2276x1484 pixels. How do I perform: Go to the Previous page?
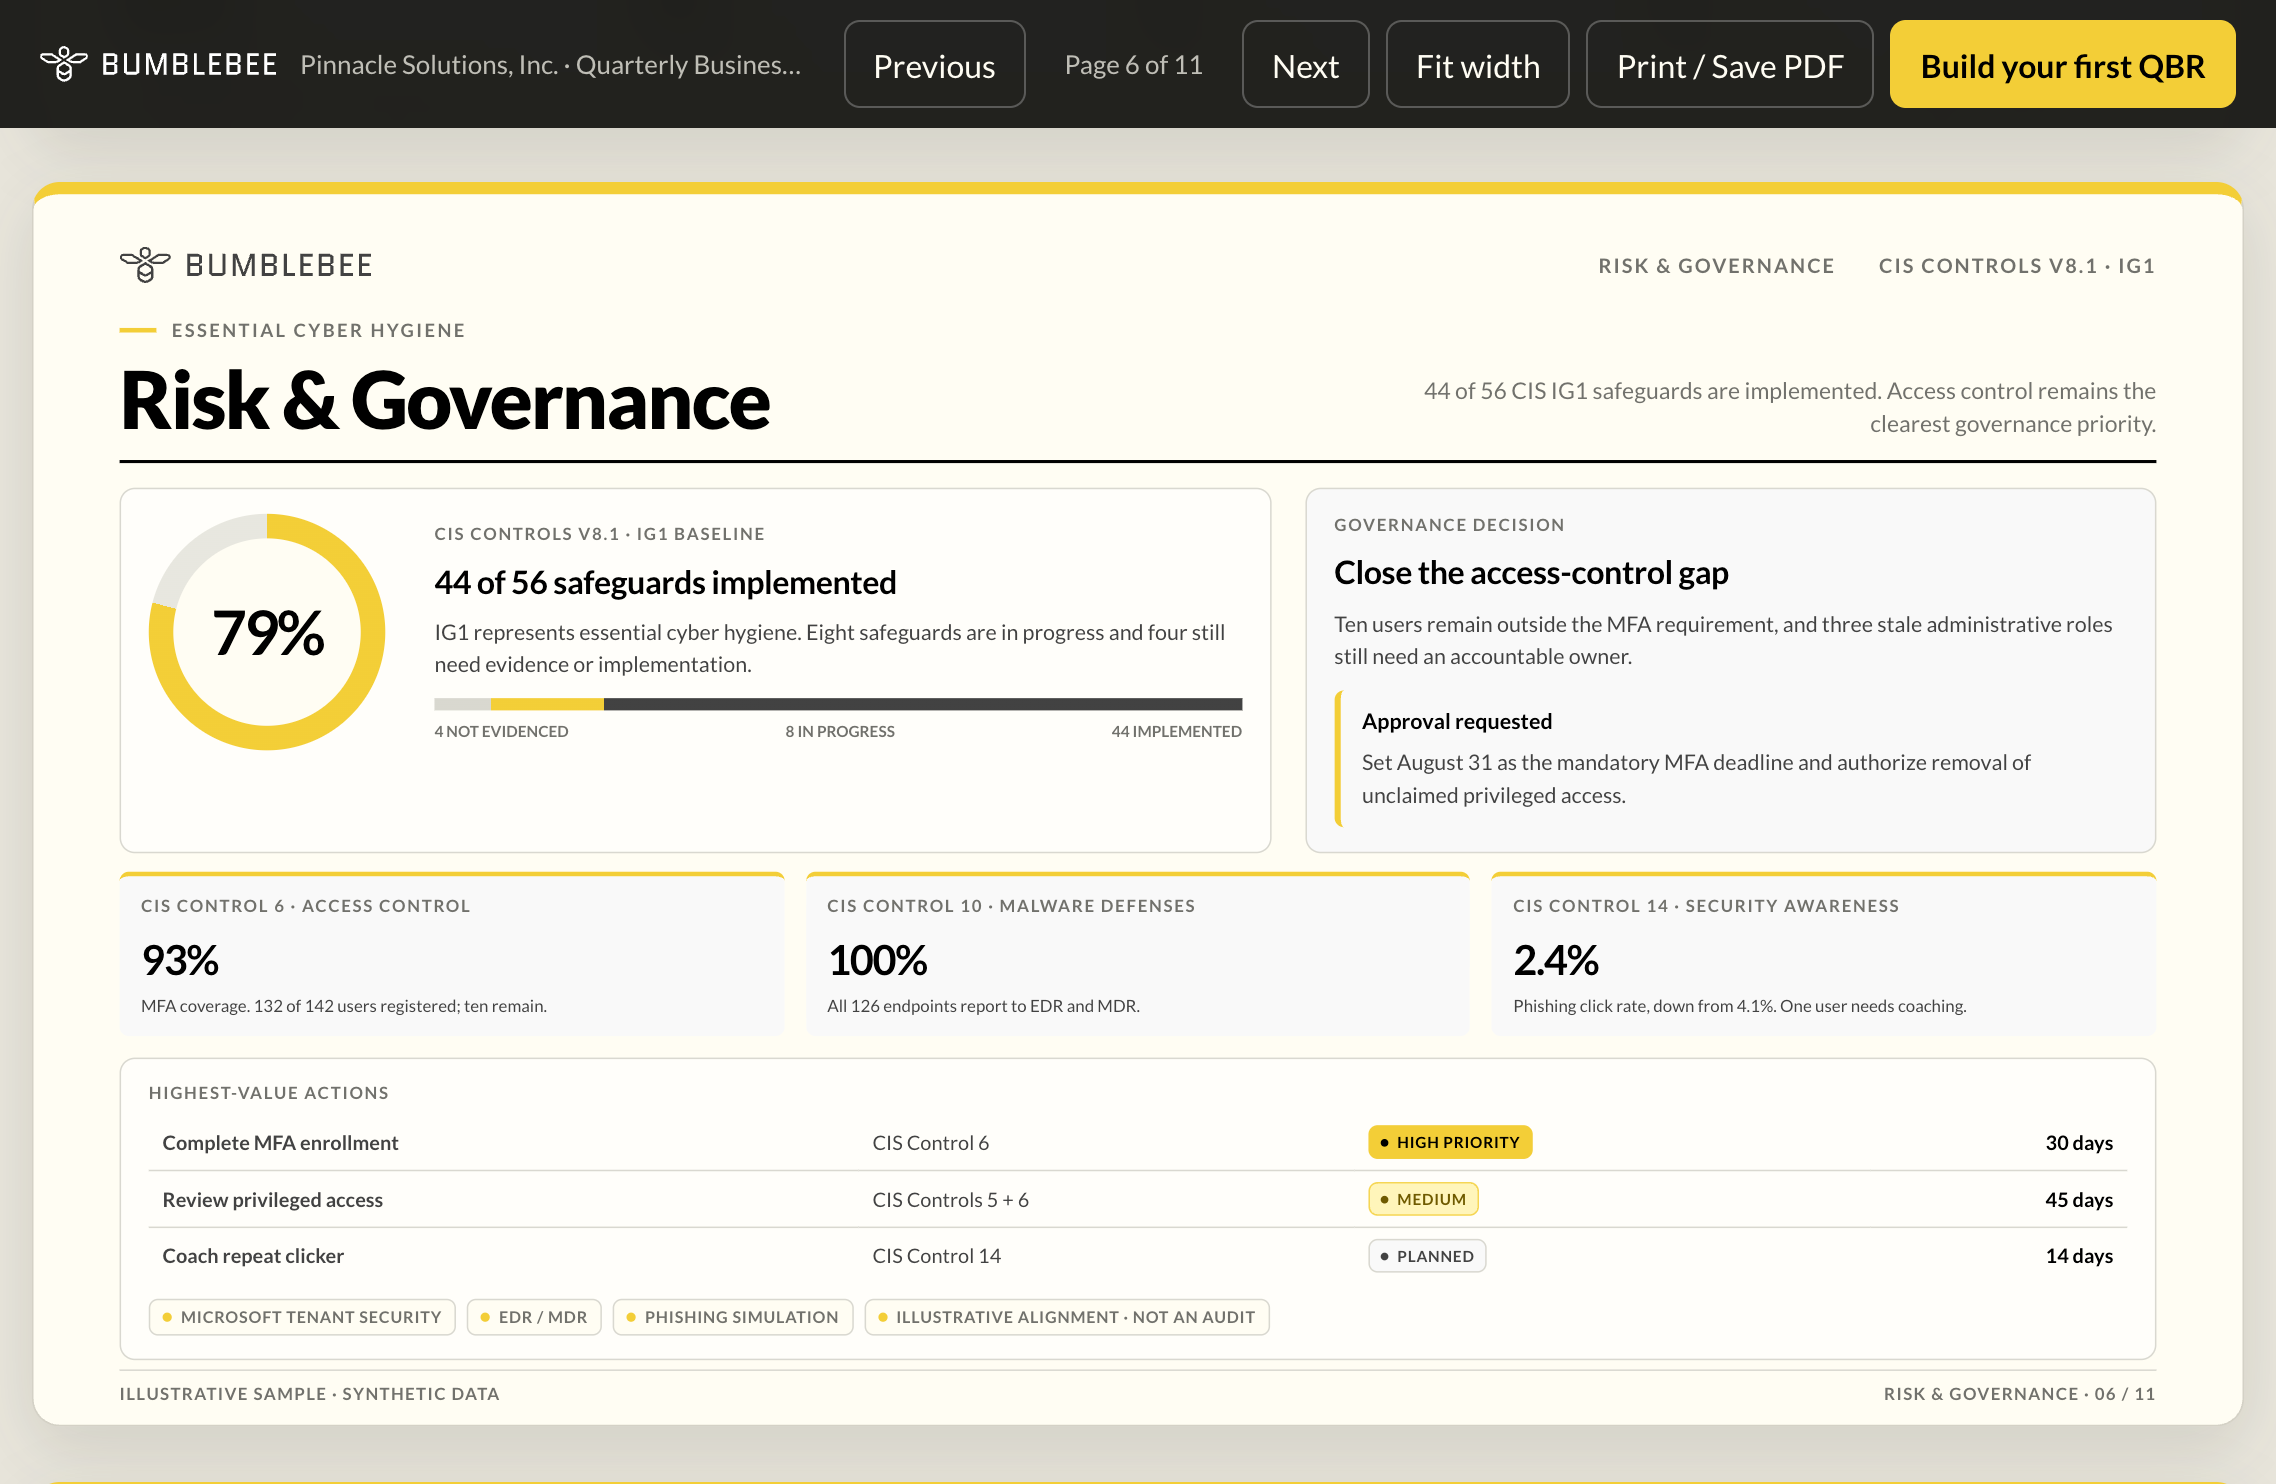934,65
